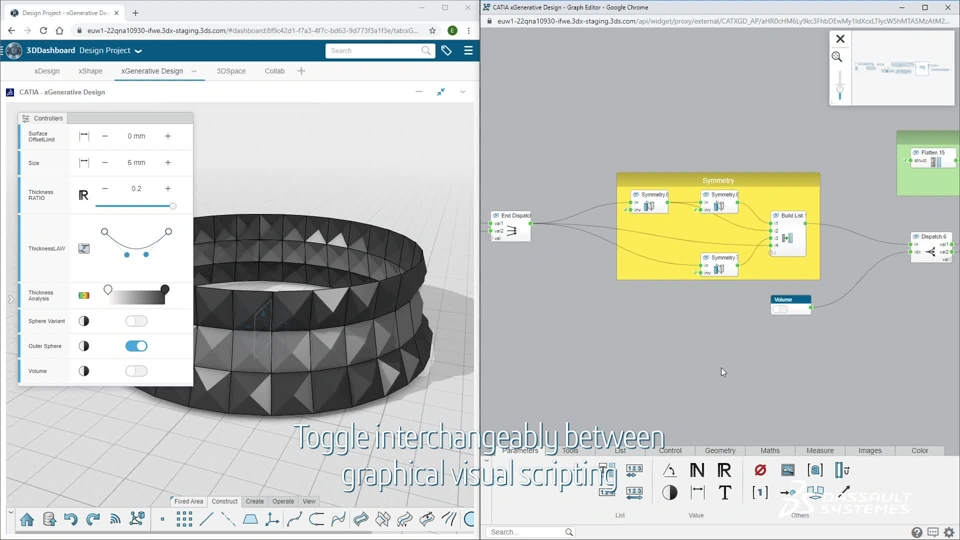960x540 pixels.
Task: Decrease Thickness RATIO with minus
Action: tap(105, 189)
